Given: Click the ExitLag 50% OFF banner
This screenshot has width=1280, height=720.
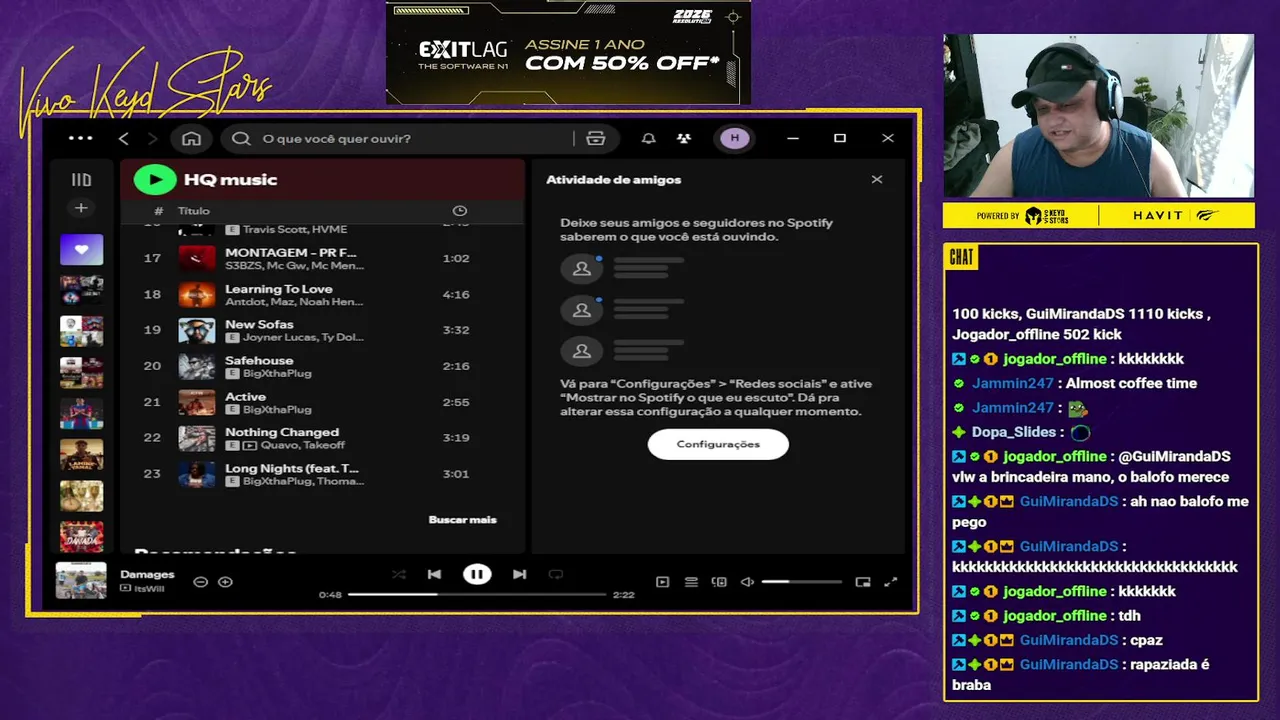Looking at the screenshot, I should point(568,52).
